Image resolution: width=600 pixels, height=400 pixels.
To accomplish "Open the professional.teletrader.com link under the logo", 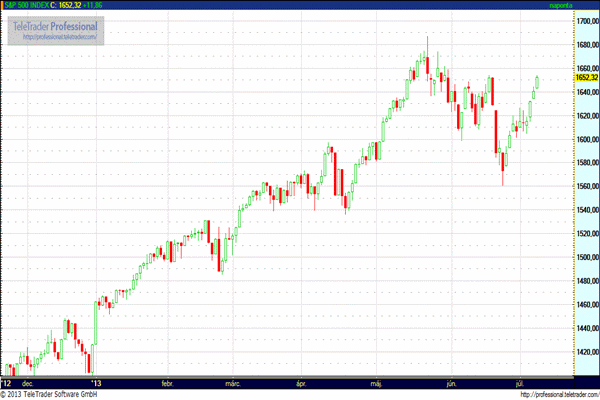I will [x=60, y=37].
